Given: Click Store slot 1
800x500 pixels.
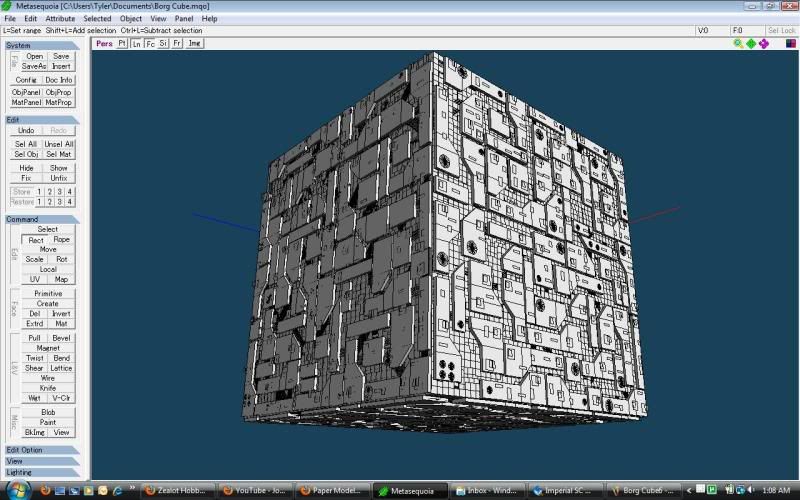Looking at the screenshot, I should coord(39,192).
